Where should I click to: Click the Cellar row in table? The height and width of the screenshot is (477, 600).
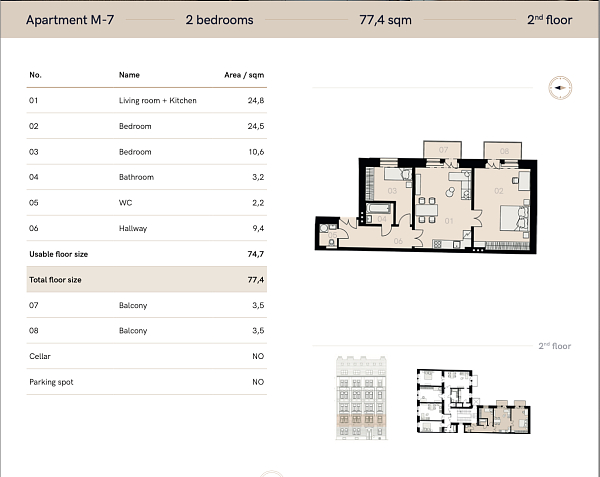point(146,356)
